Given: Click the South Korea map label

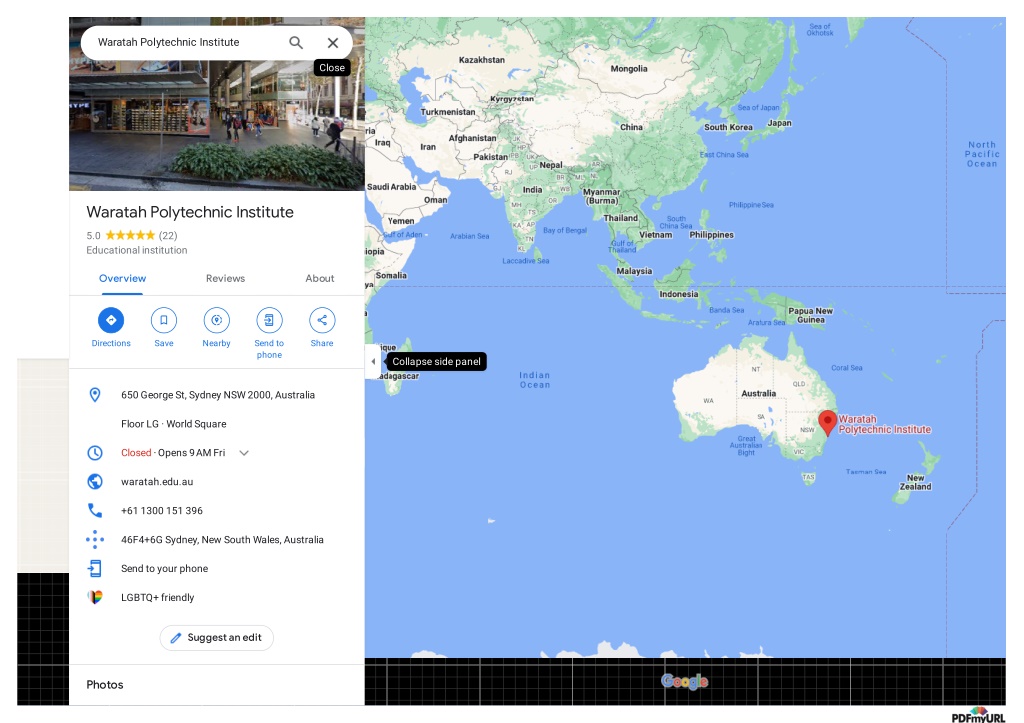Looking at the screenshot, I should click(728, 127).
